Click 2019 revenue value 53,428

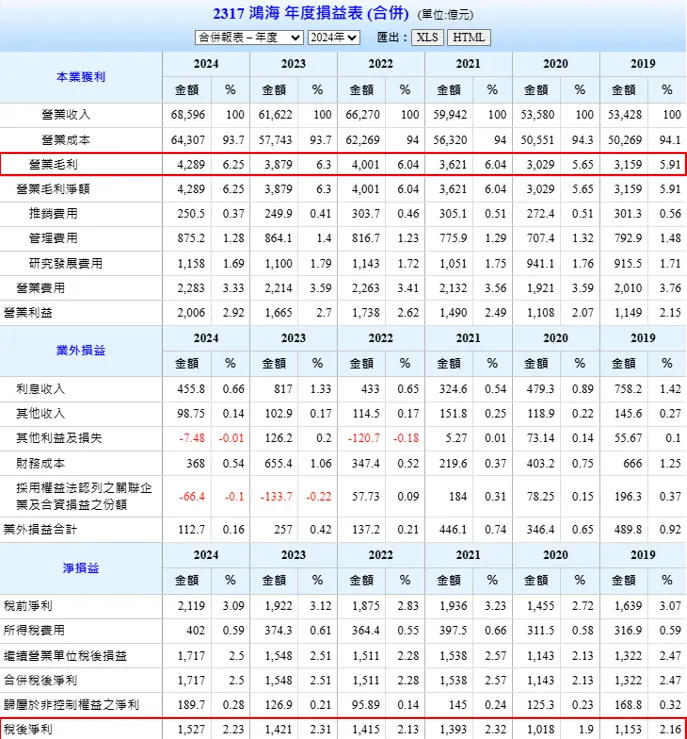pyautogui.click(x=625, y=115)
